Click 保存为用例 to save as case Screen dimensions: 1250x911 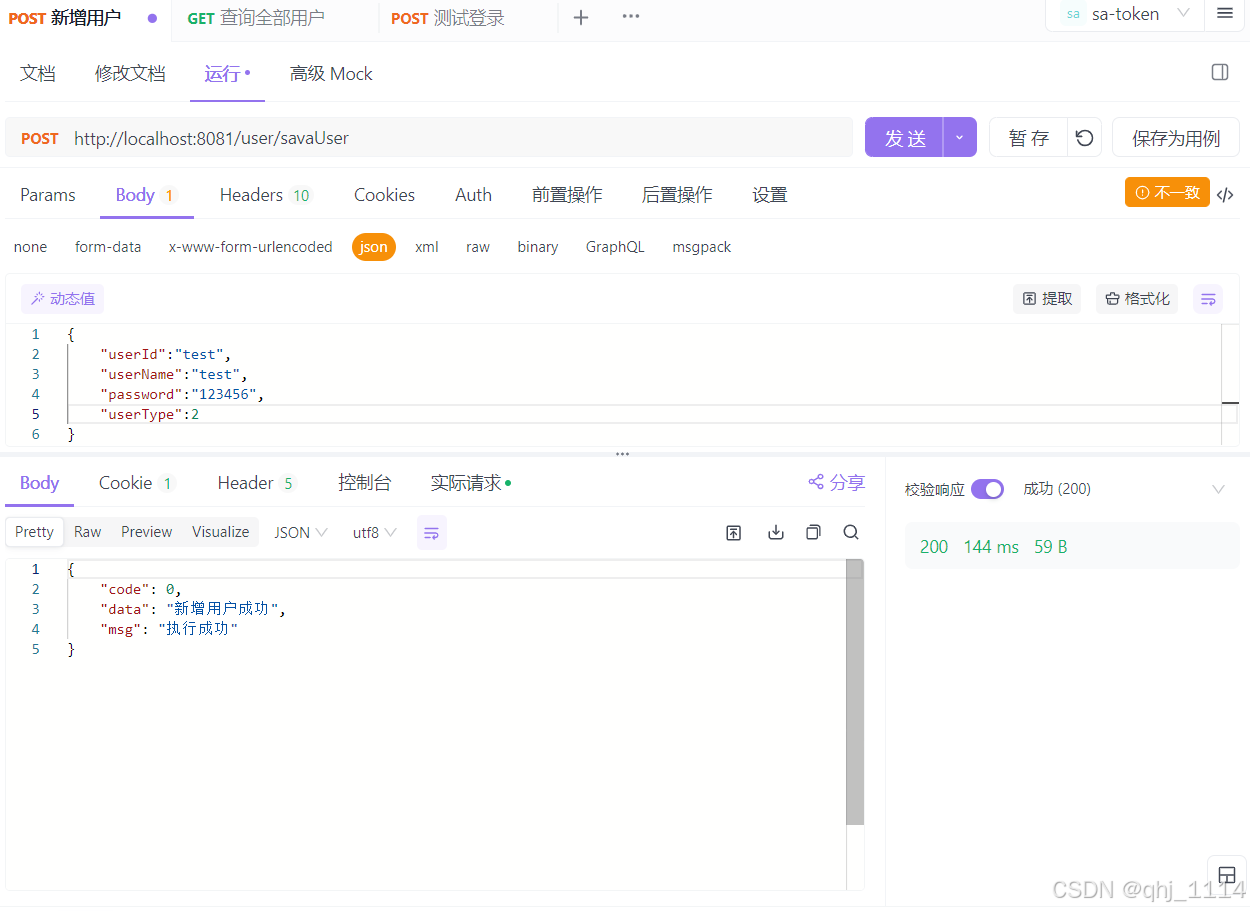pos(1176,137)
